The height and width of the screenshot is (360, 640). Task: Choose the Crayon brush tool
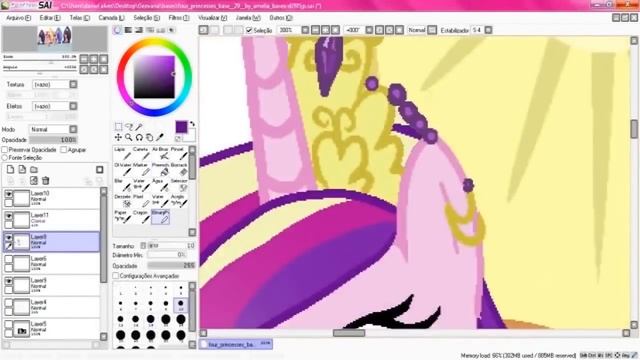tap(141, 217)
